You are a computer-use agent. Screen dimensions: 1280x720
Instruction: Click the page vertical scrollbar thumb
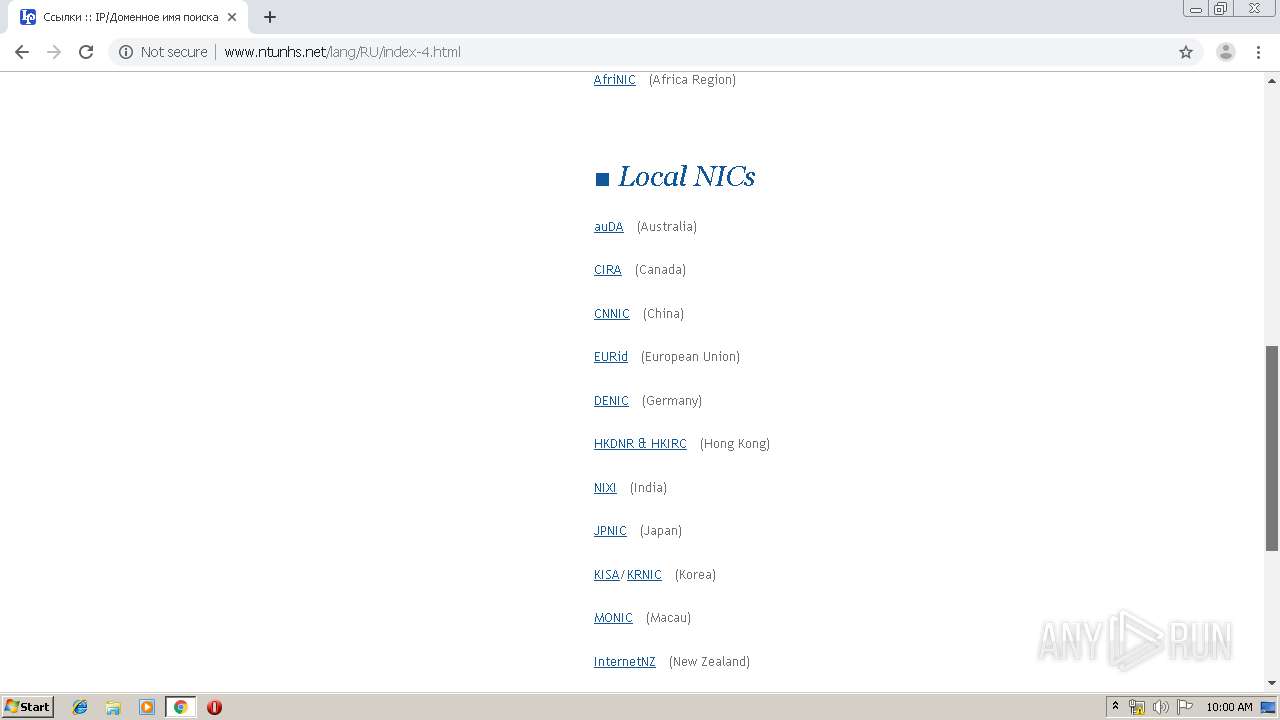click(1272, 448)
